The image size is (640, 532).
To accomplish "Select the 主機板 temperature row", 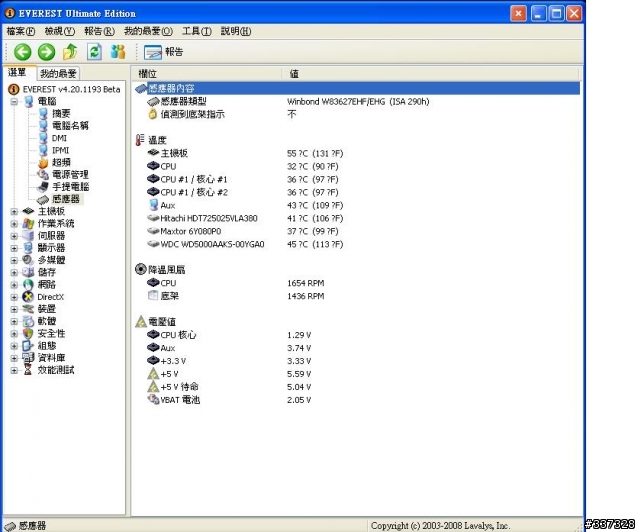I will click(x=358, y=154).
